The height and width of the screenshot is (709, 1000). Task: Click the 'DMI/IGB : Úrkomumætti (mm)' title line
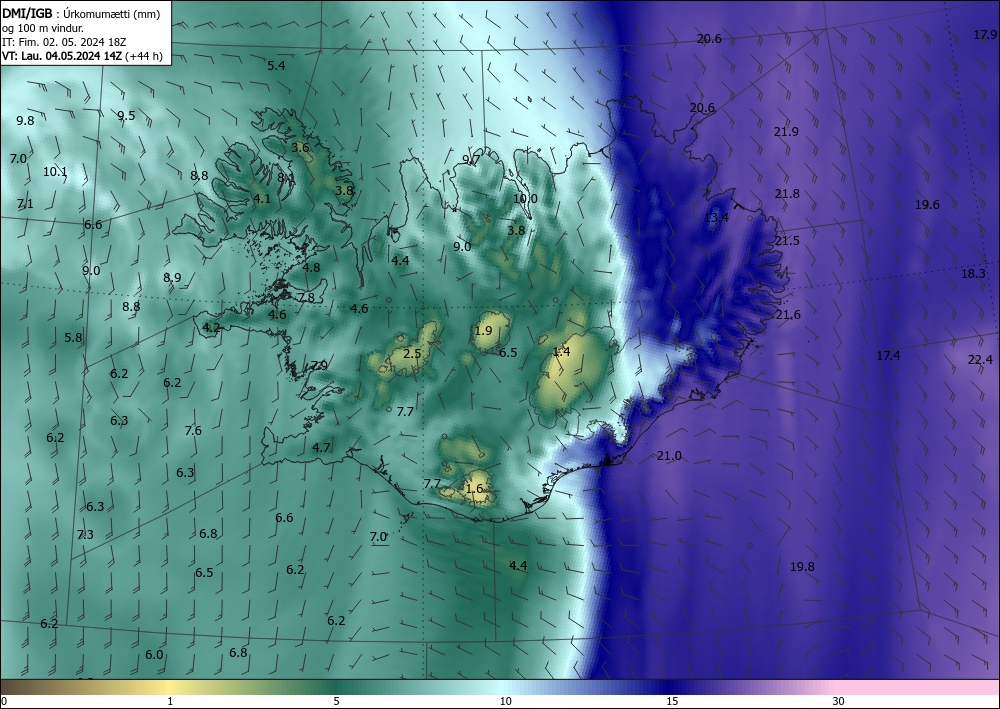81,14
